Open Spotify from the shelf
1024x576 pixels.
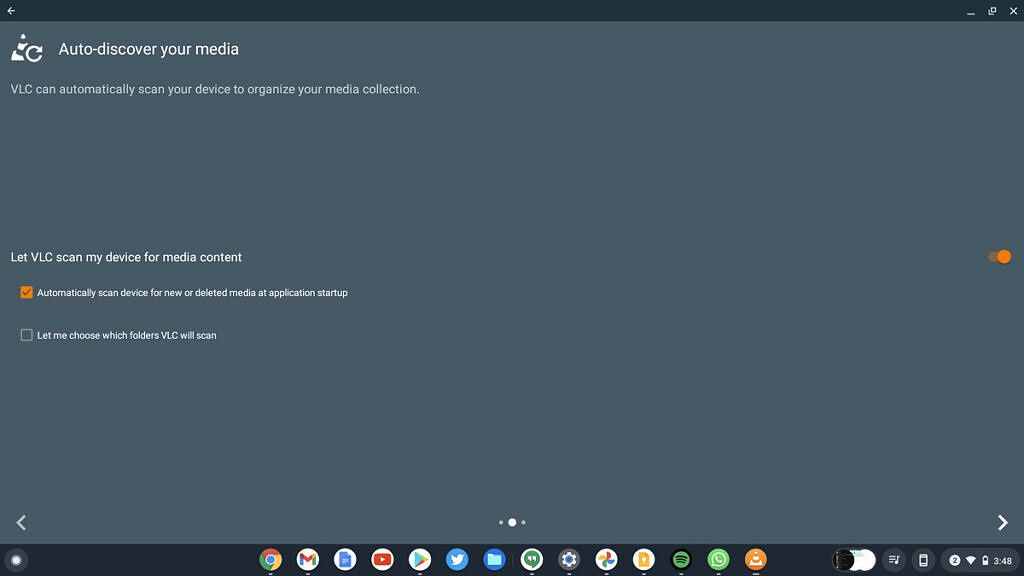pyautogui.click(x=680, y=560)
